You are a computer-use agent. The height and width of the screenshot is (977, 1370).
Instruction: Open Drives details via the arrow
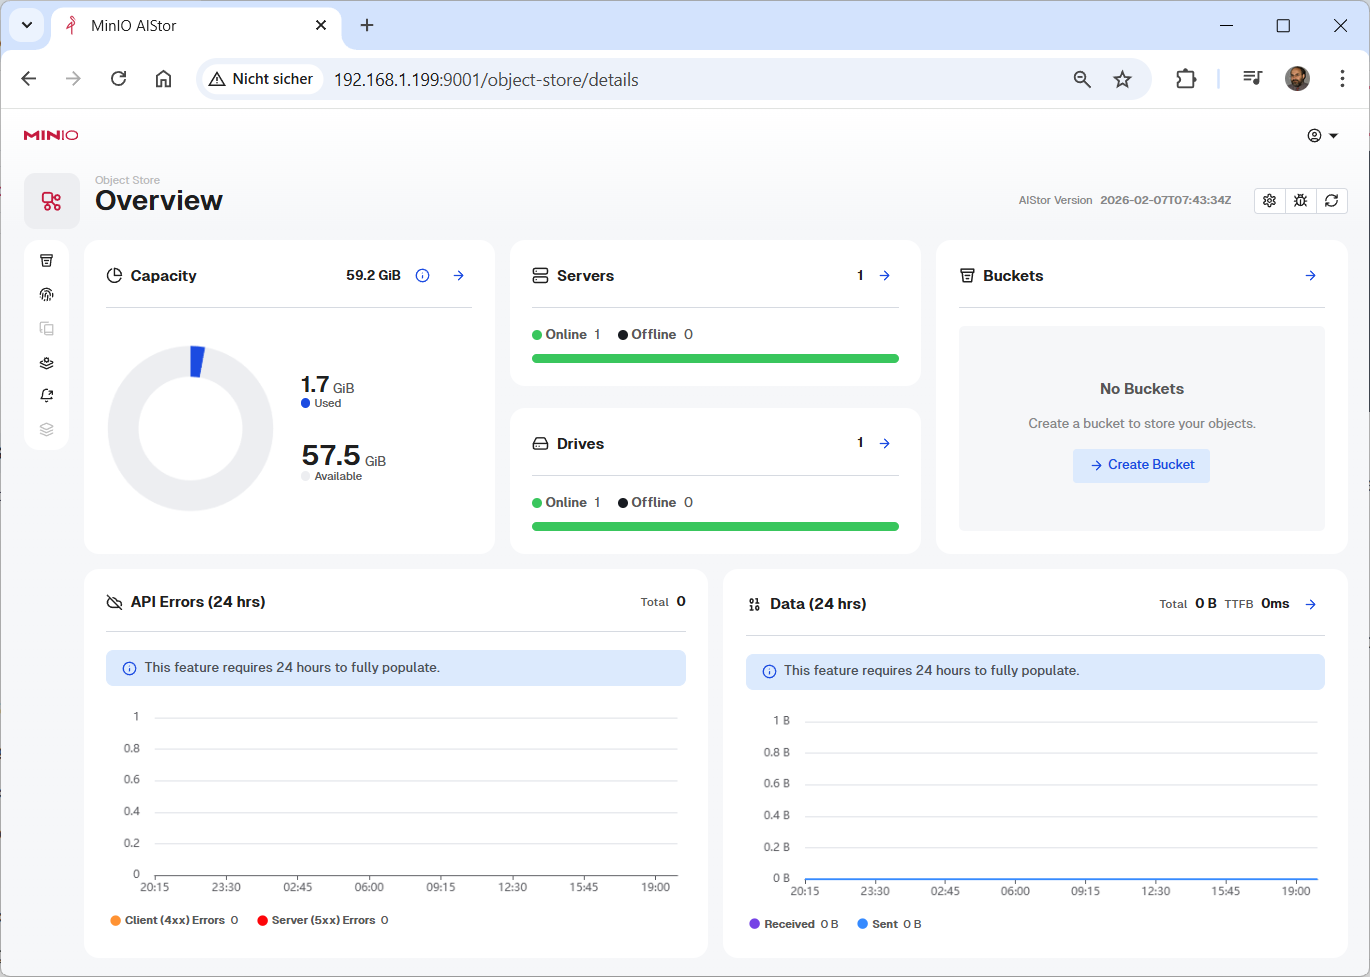tap(885, 444)
